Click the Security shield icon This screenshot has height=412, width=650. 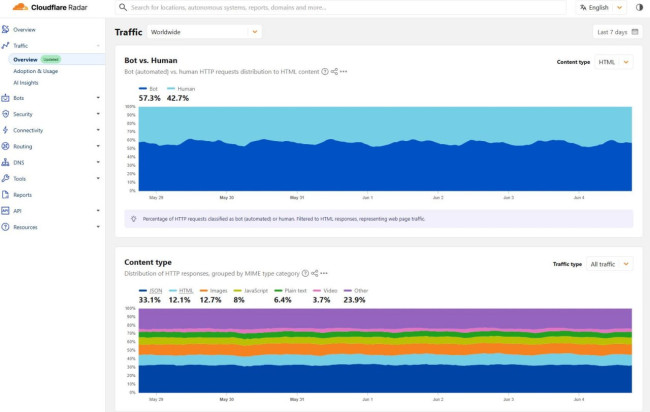click(x=5, y=114)
